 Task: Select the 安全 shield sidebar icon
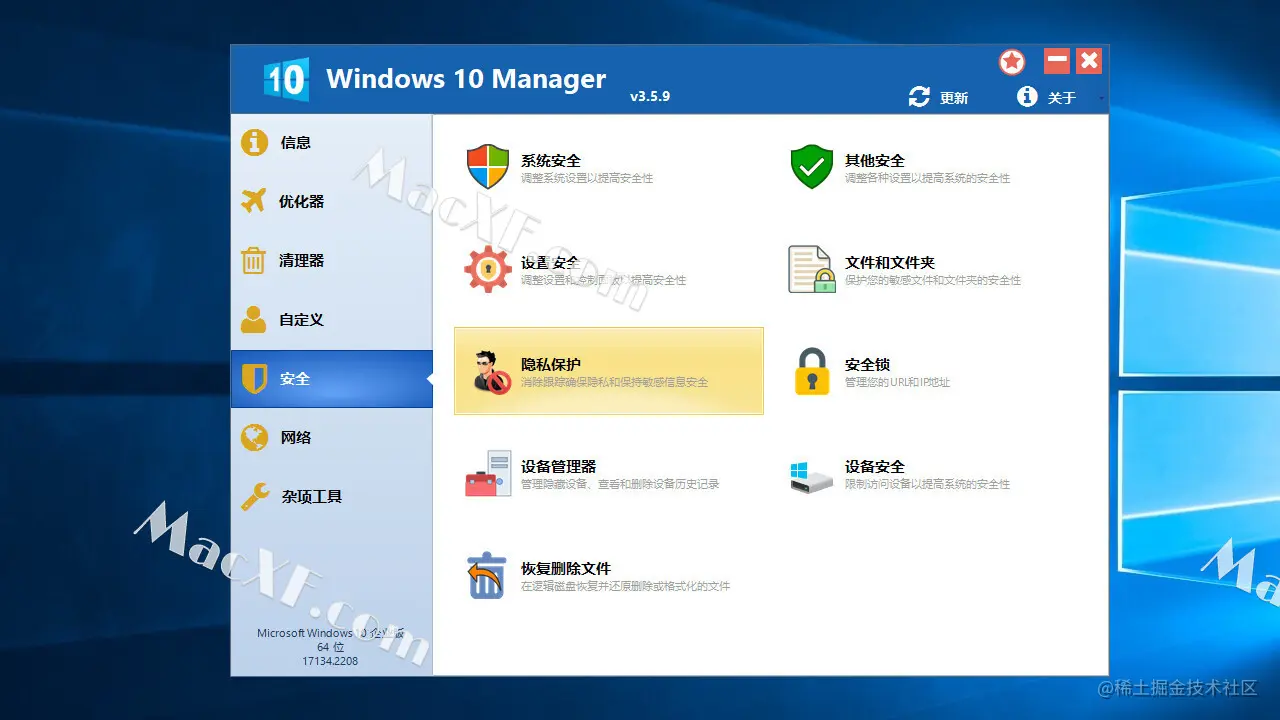click(255, 378)
